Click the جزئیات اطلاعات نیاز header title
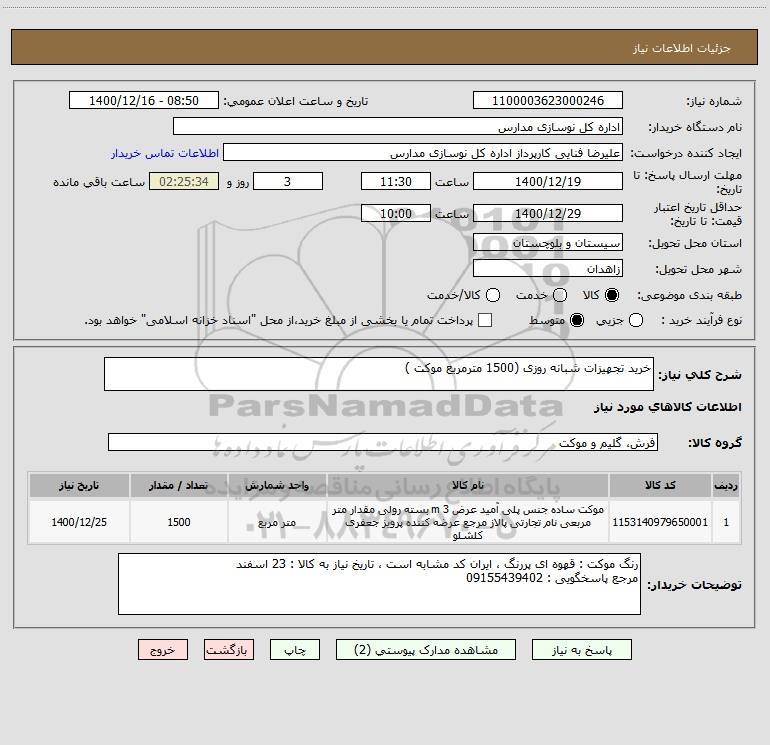The image size is (770, 745). click(682, 48)
